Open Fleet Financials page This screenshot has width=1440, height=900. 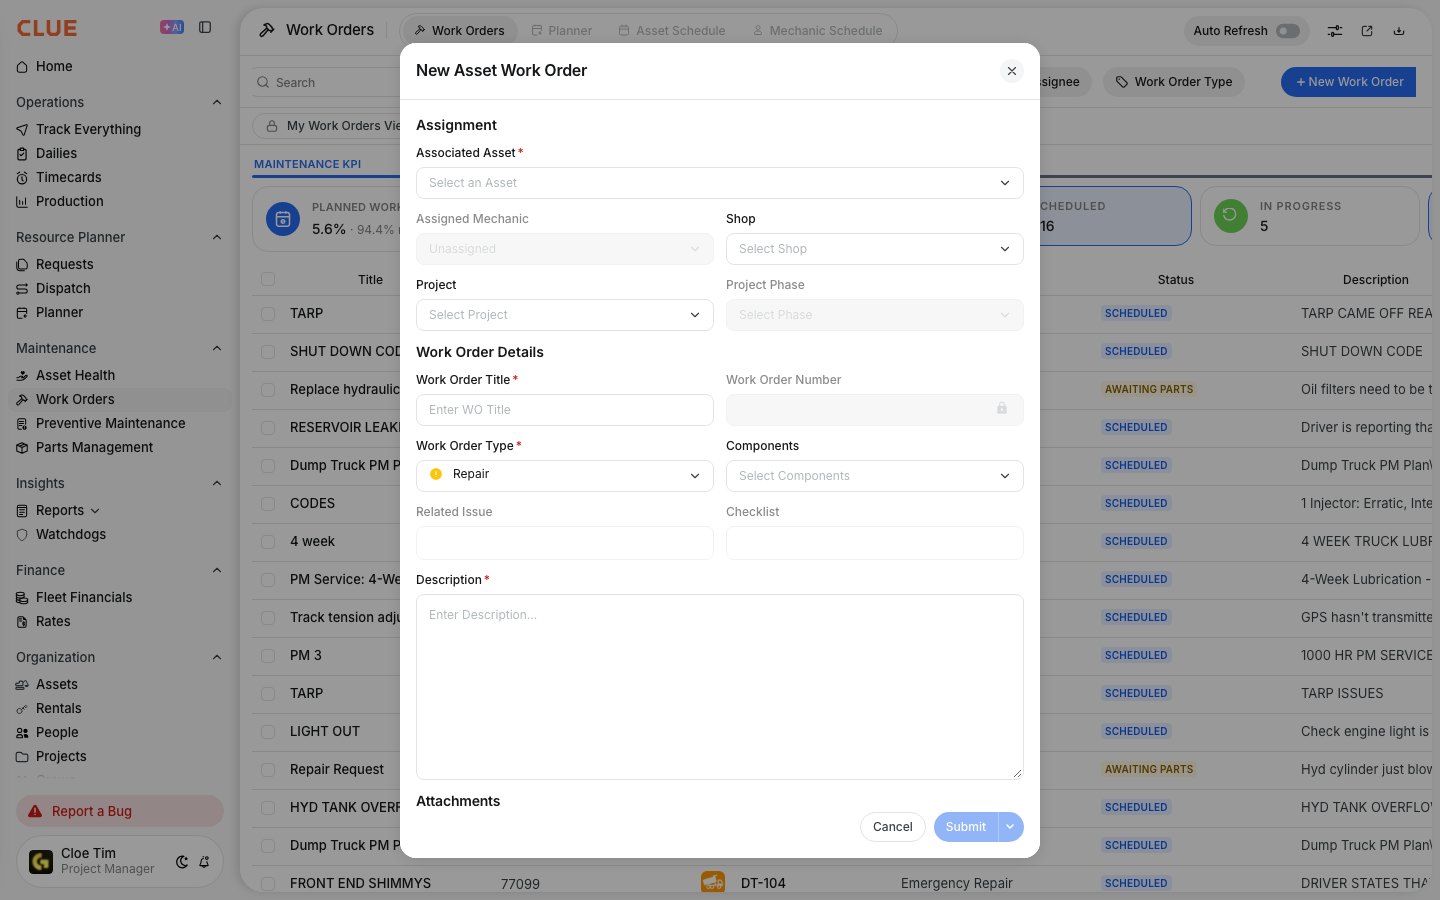point(84,597)
